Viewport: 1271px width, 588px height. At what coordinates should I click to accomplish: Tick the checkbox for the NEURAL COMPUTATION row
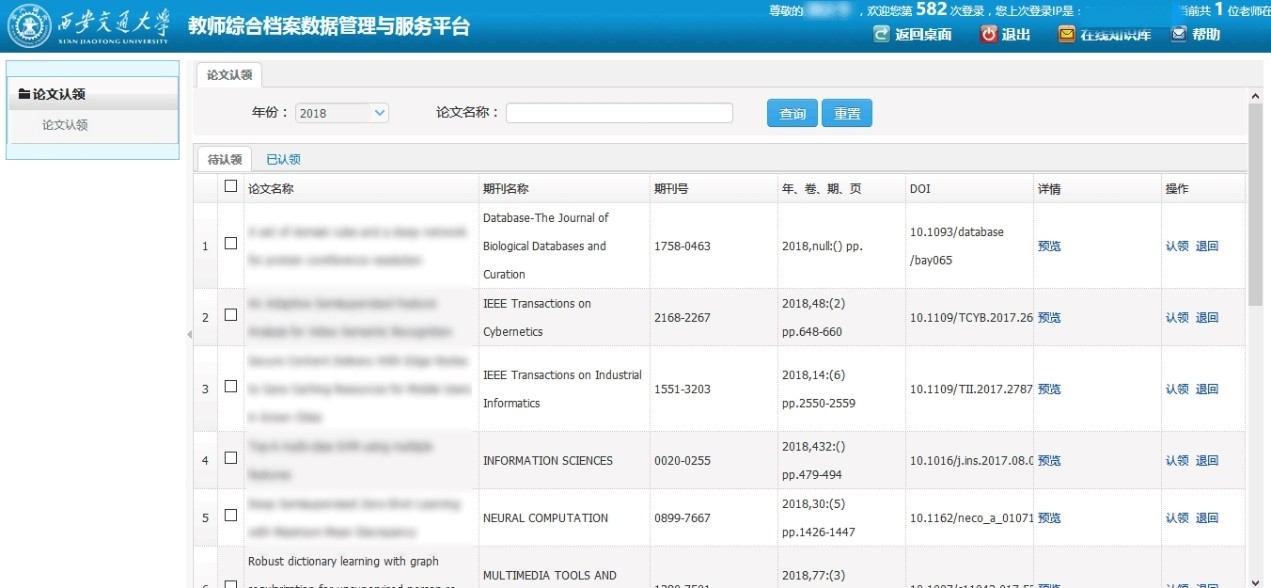pos(231,515)
